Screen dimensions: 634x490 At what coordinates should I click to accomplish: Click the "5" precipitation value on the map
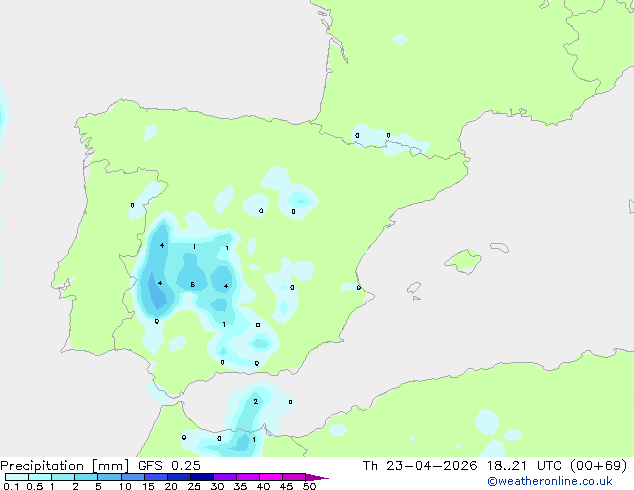click(x=193, y=285)
